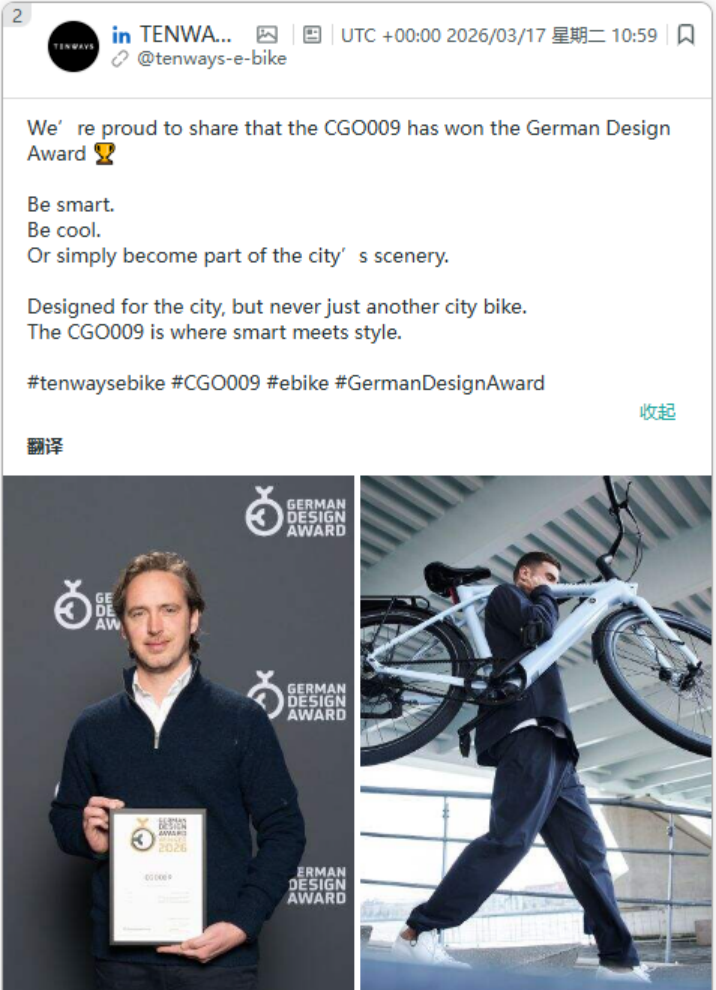Click the framed award certificate in photo

pos(157,876)
